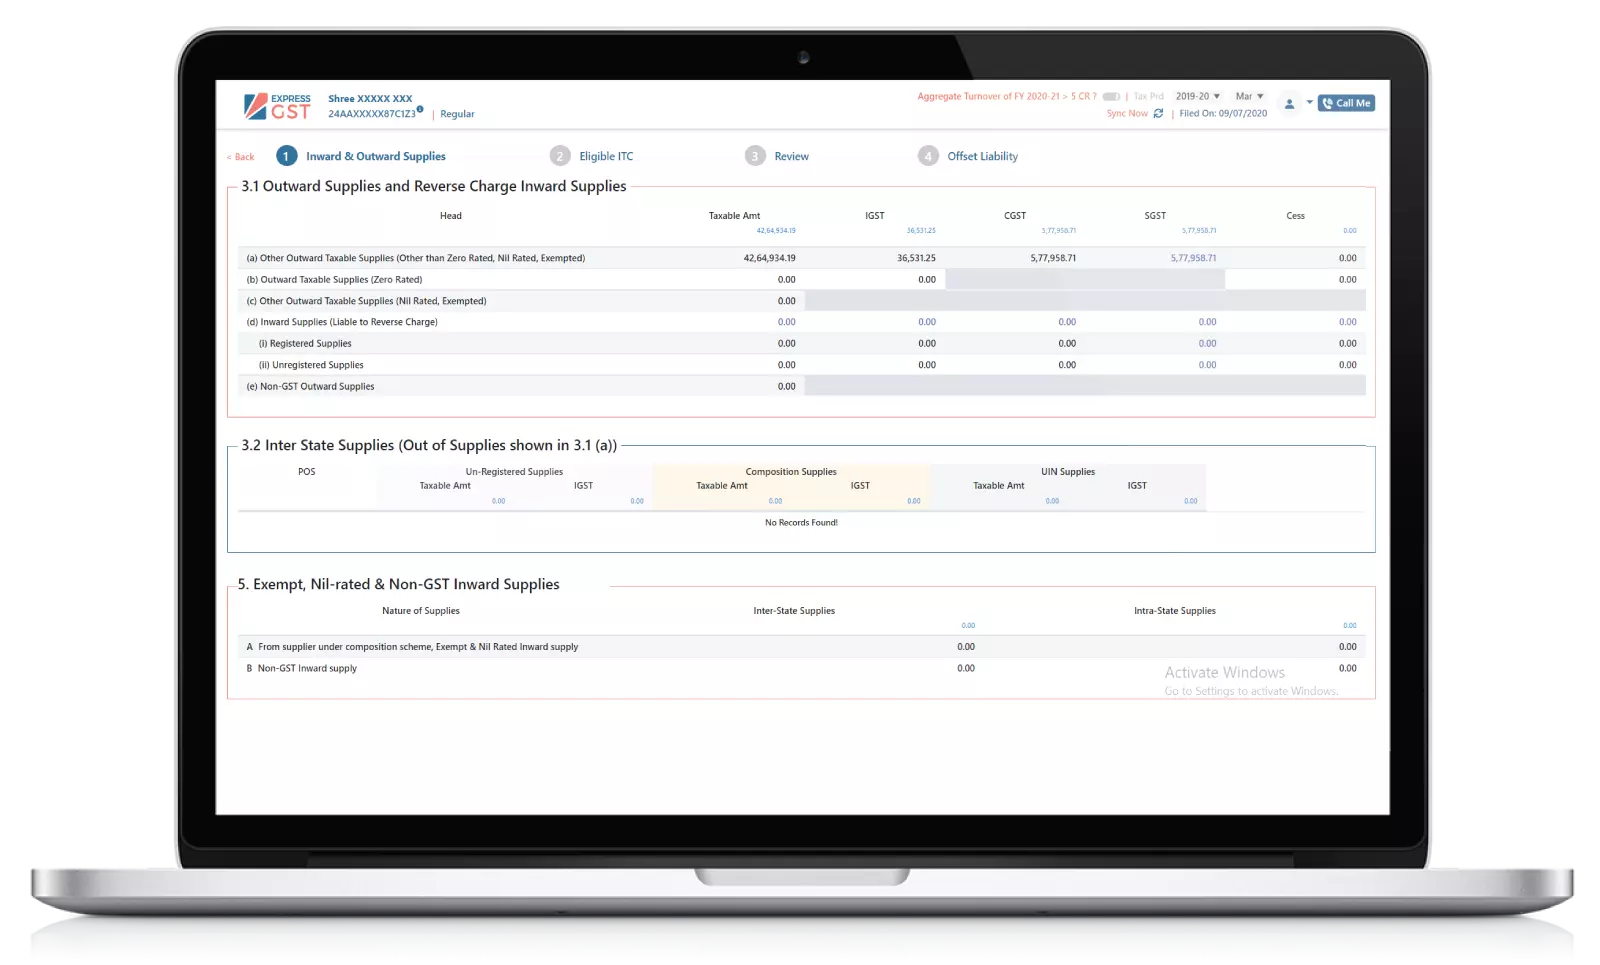This screenshot has width=1600, height=965.
Task: Click the Back link
Action: (x=241, y=157)
